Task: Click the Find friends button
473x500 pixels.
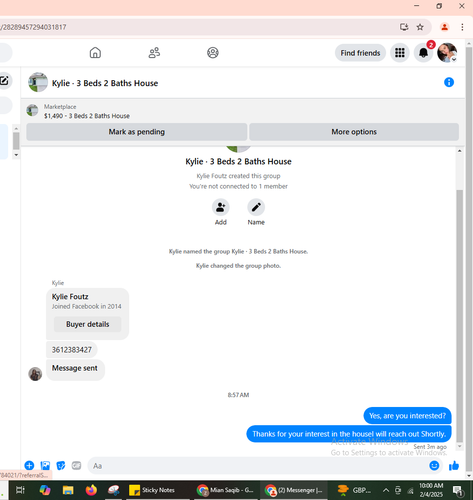Action: pyautogui.click(x=360, y=53)
